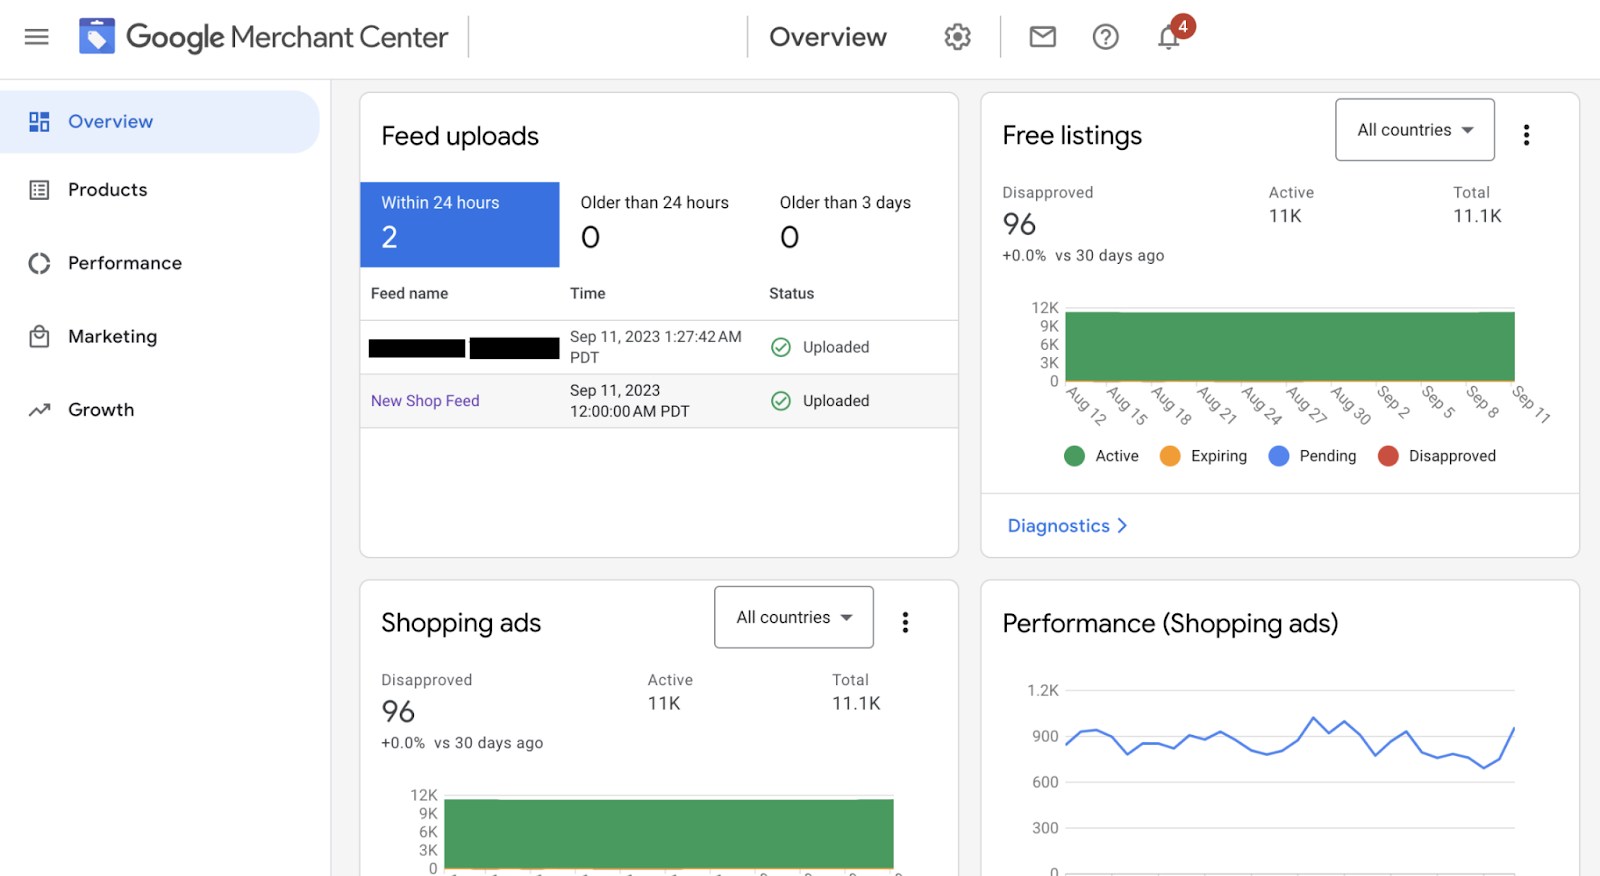This screenshot has width=1600, height=876.
Task: Click the Free listings green area chart
Action: point(1290,346)
